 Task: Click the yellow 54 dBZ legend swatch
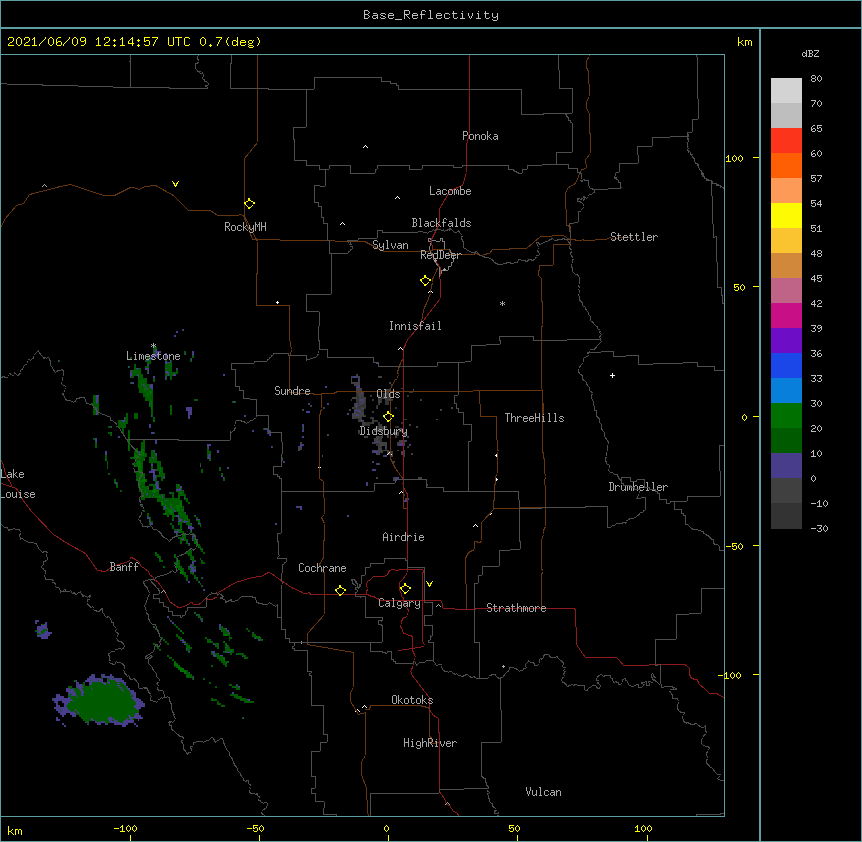click(x=786, y=215)
